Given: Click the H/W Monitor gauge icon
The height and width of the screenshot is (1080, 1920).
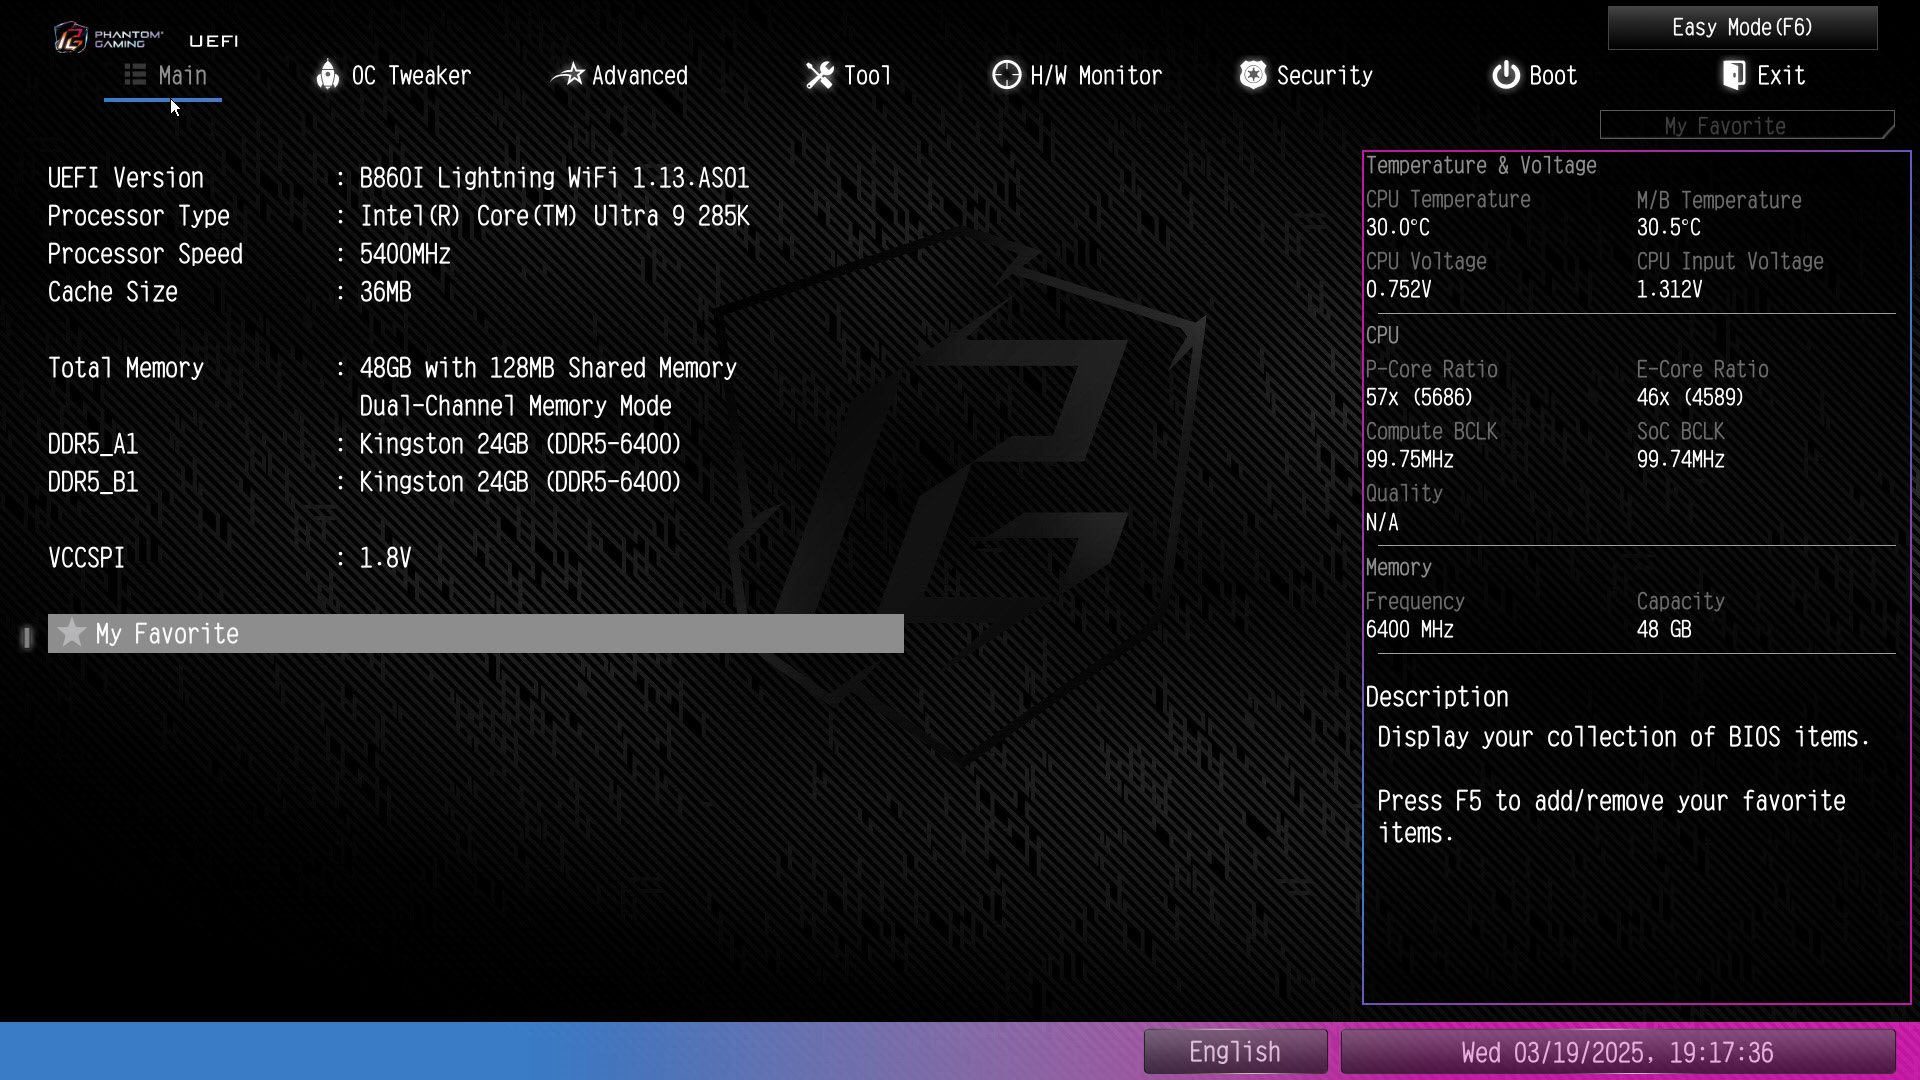Looking at the screenshot, I should tap(1006, 75).
